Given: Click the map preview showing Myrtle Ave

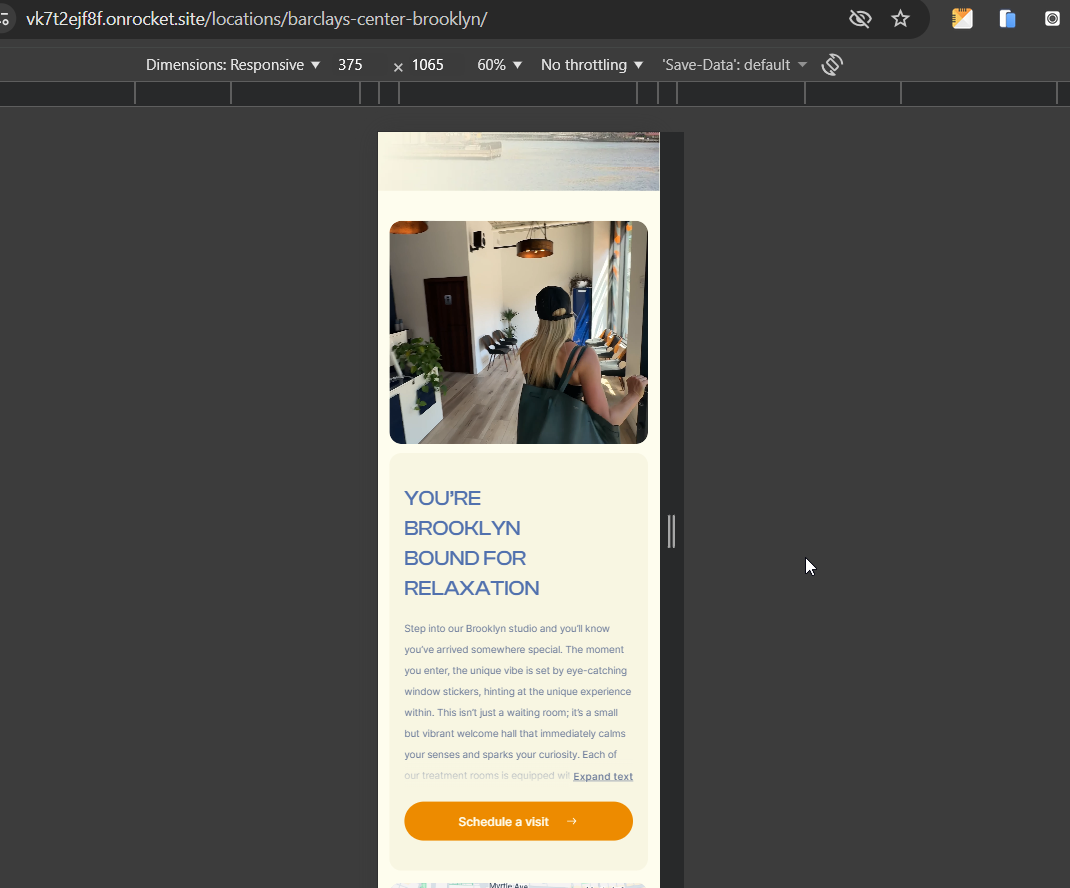Looking at the screenshot, I should [x=519, y=885].
